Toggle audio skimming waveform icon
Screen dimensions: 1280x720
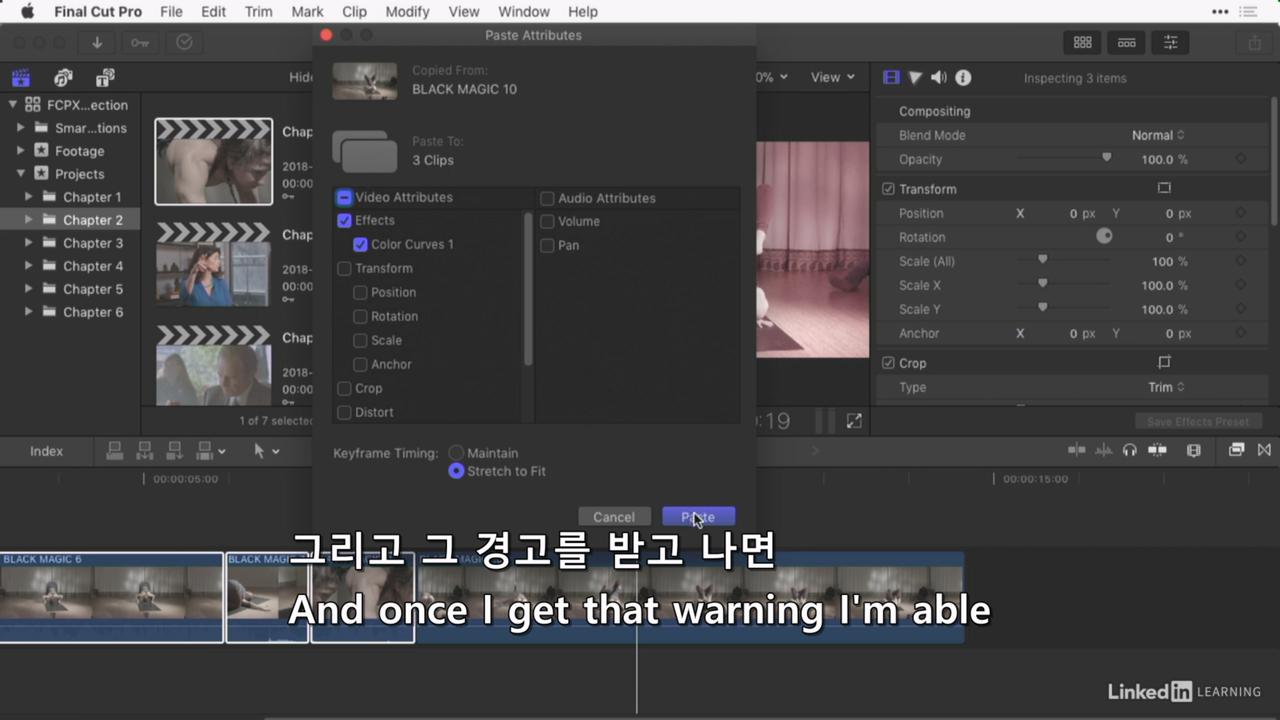(1104, 450)
